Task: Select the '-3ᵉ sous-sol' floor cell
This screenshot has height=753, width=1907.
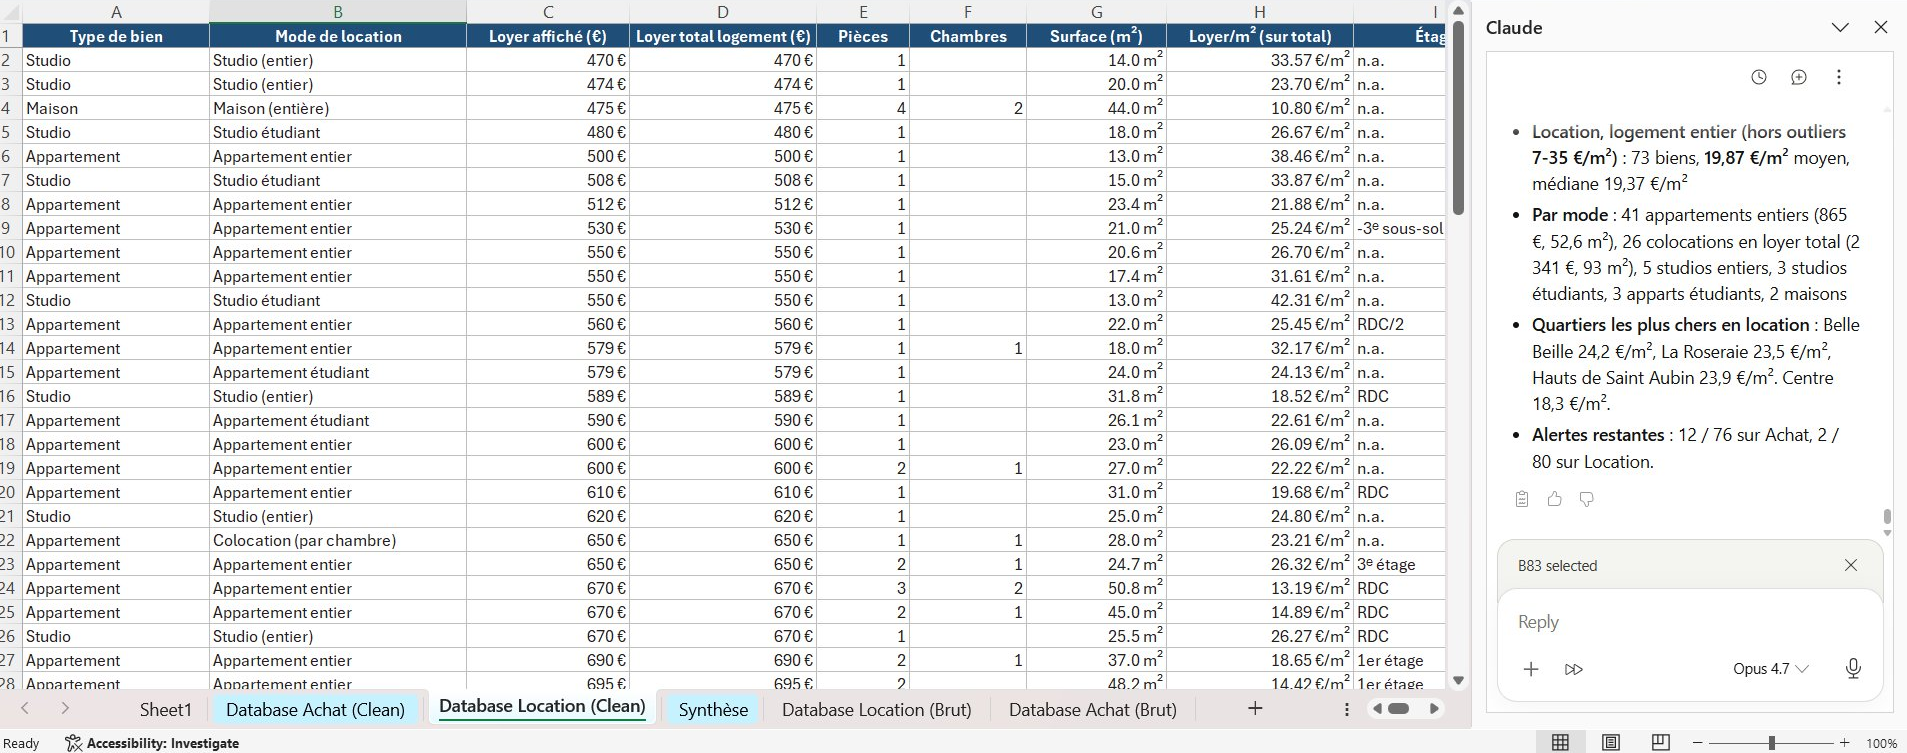Action: (1400, 228)
